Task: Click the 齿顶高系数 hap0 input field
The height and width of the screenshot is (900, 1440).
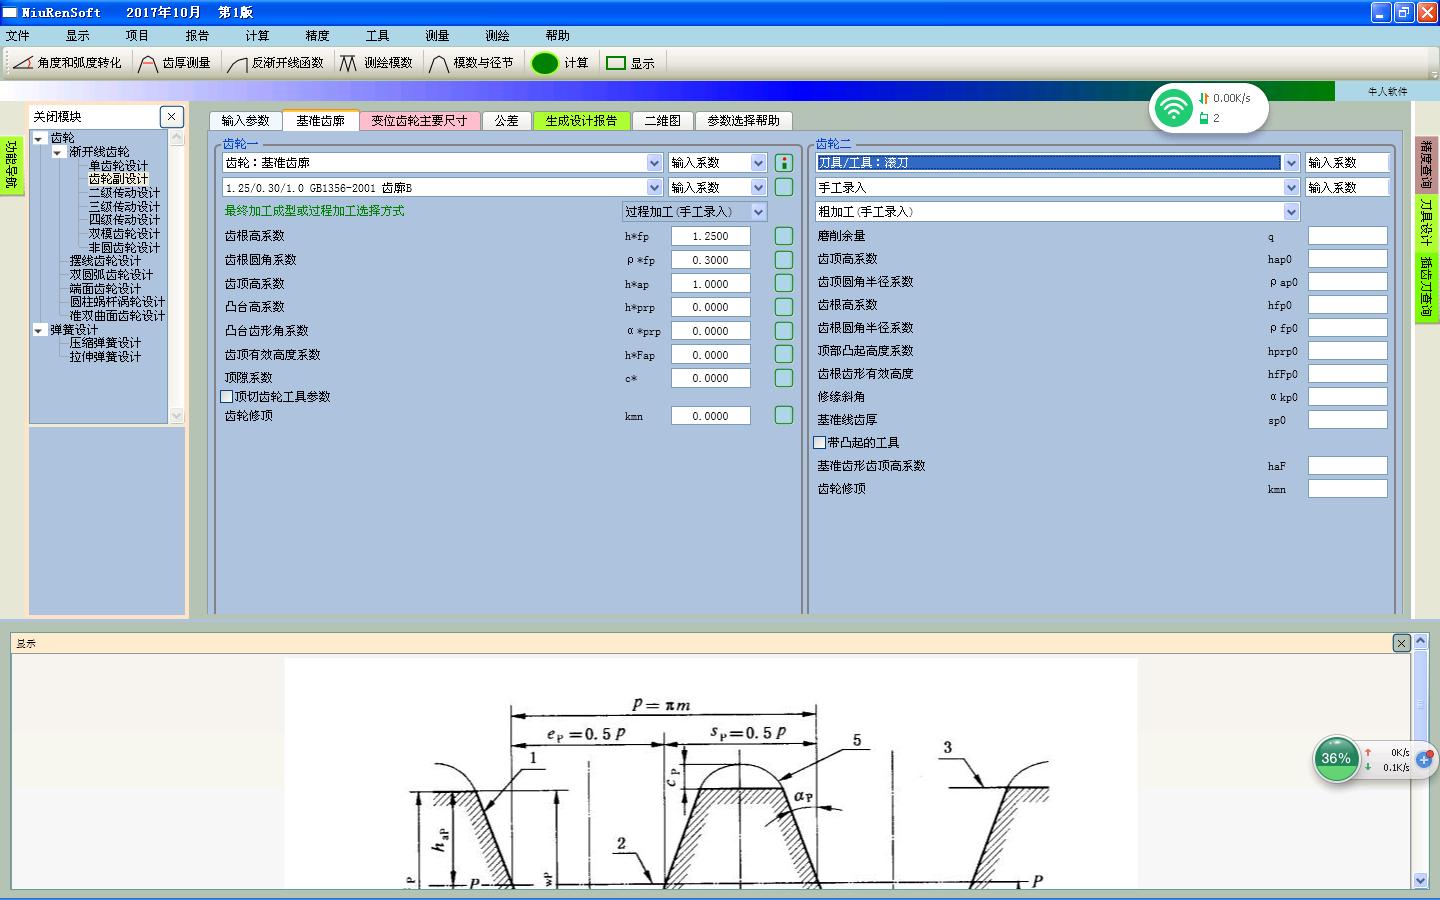Action: click(x=1347, y=259)
